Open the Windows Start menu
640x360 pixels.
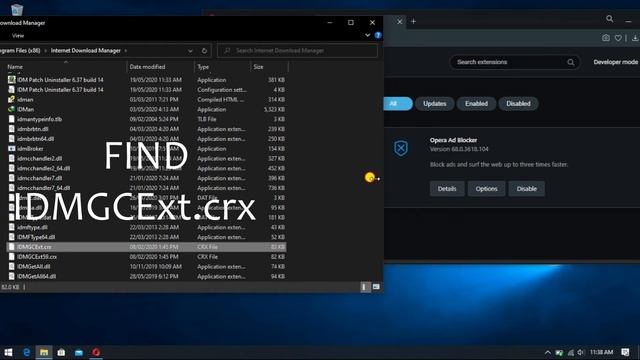click(x=8, y=352)
